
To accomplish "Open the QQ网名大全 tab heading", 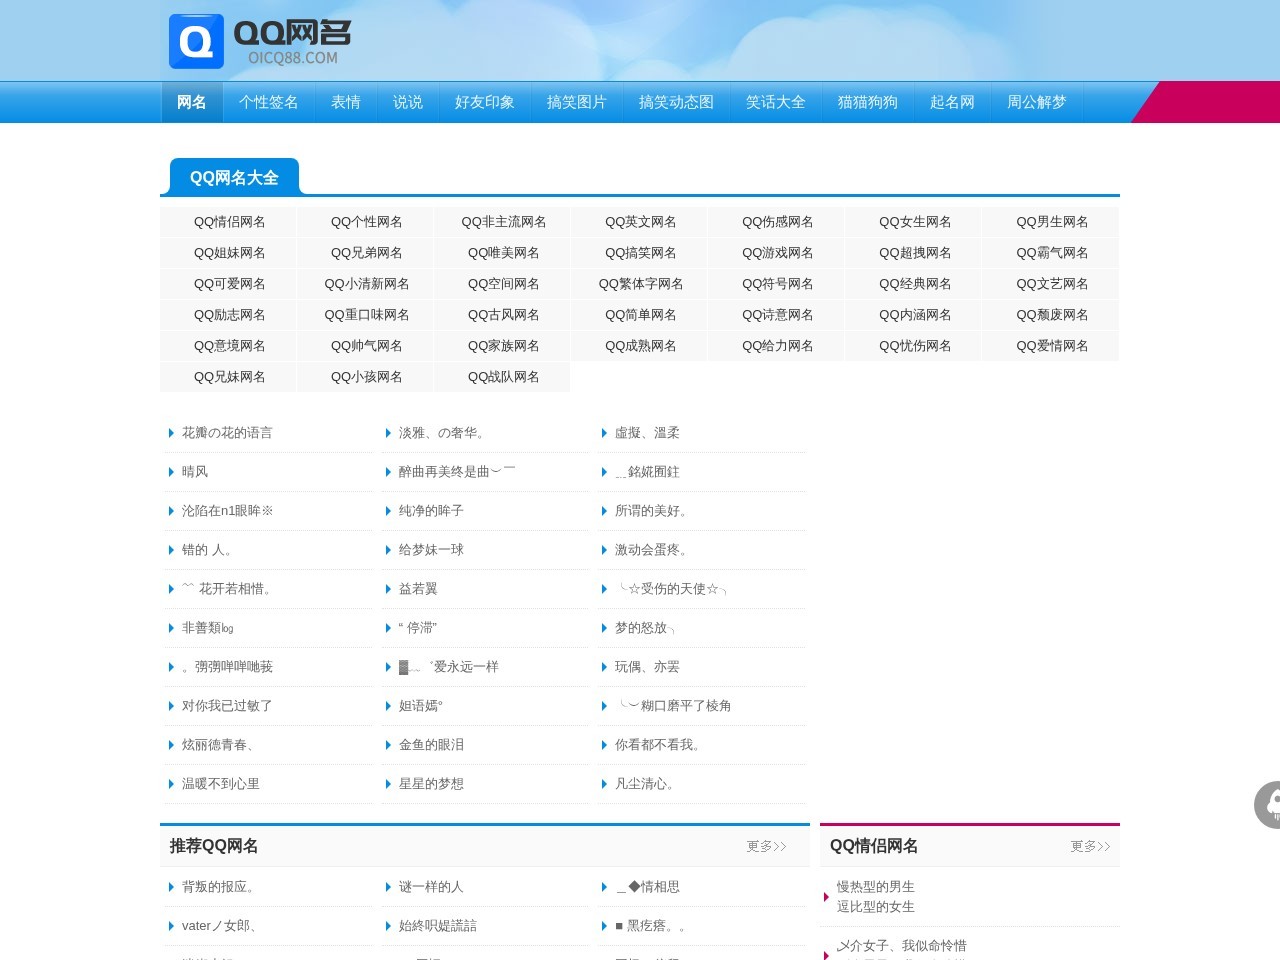I will [234, 177].
